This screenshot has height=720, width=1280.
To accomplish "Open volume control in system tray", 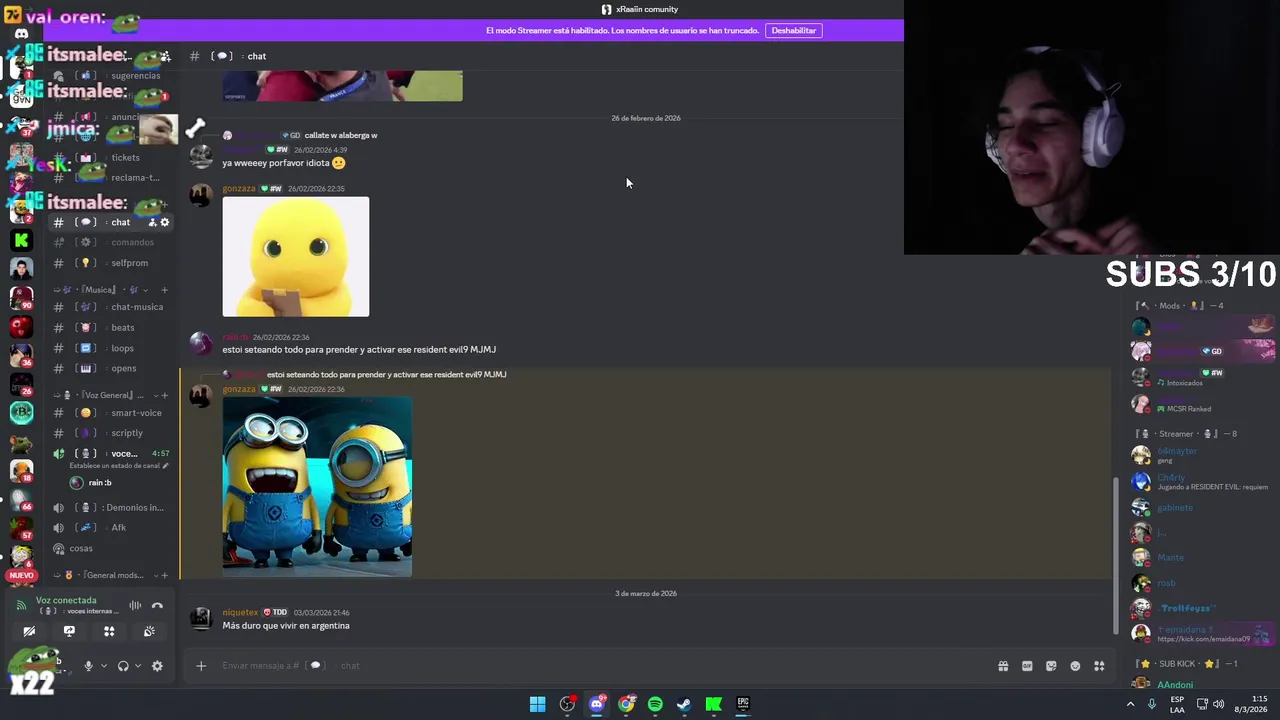I will (1218, 704).
